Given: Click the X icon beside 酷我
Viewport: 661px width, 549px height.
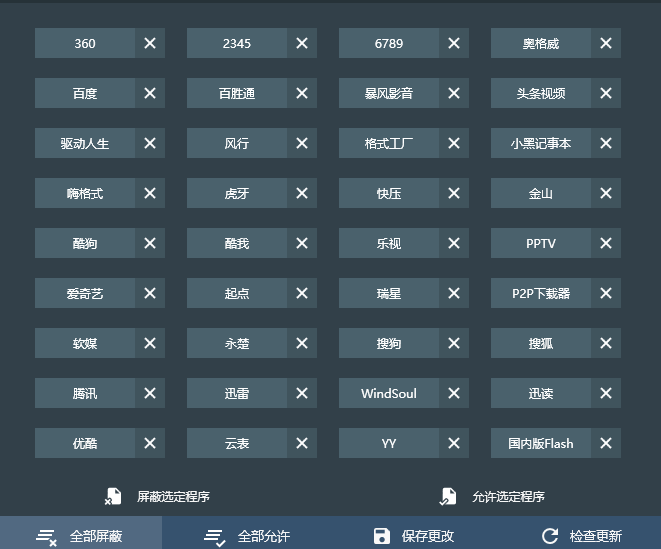Looking at the screenshot, I should point(302,243).
